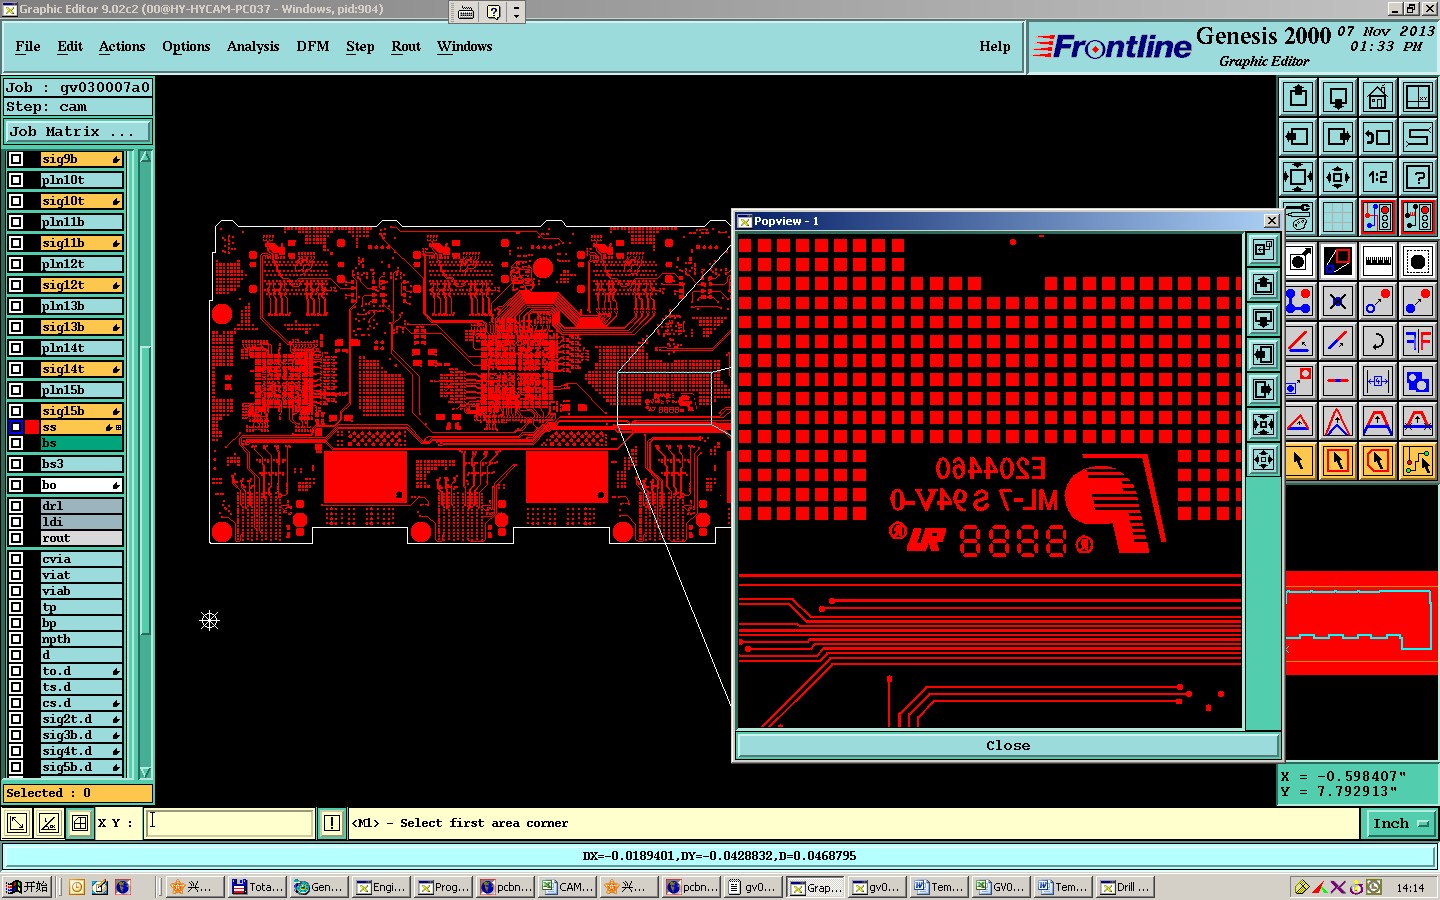Click the pan down view icon

1338,97
